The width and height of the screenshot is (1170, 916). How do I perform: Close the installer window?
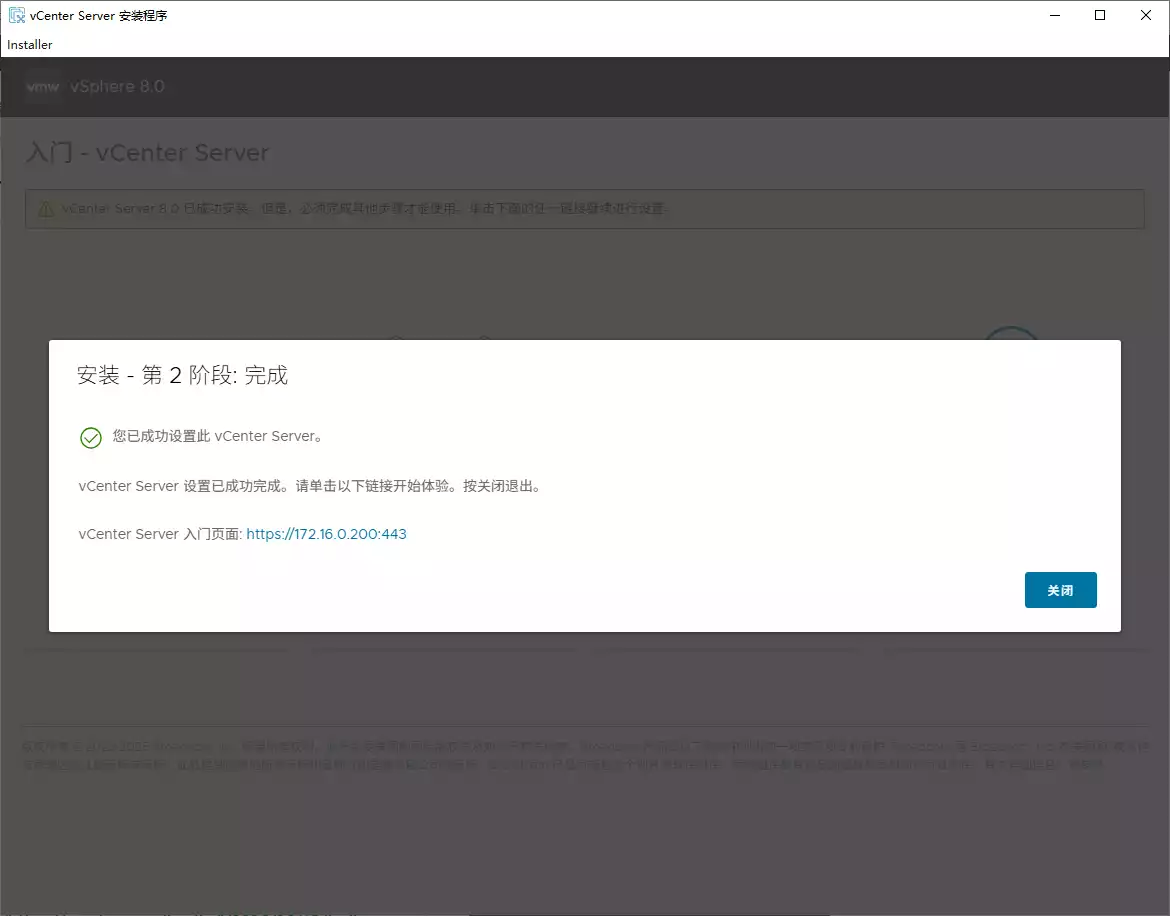[1146, 15]
